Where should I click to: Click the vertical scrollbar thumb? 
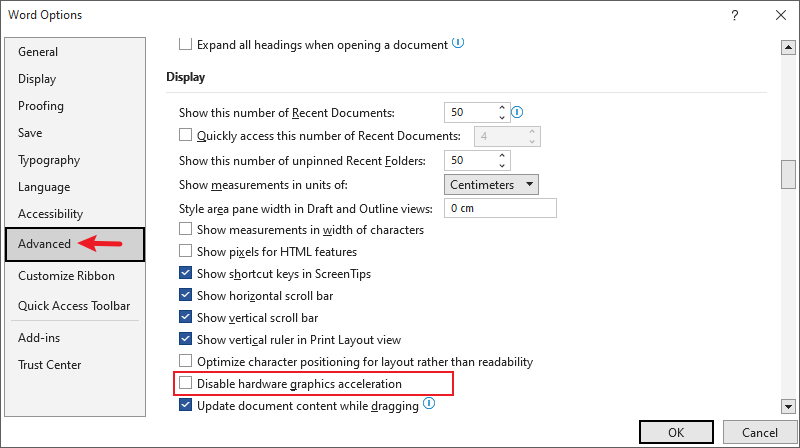[788, 175]
